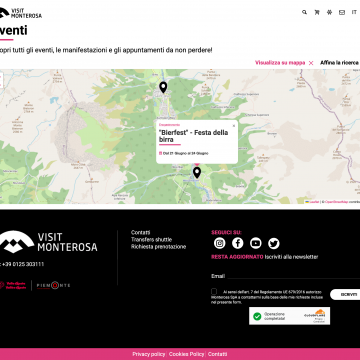360x360 pixels.
Task: Open the Twitter icon in footer
Action: click(x=274, y=243)
